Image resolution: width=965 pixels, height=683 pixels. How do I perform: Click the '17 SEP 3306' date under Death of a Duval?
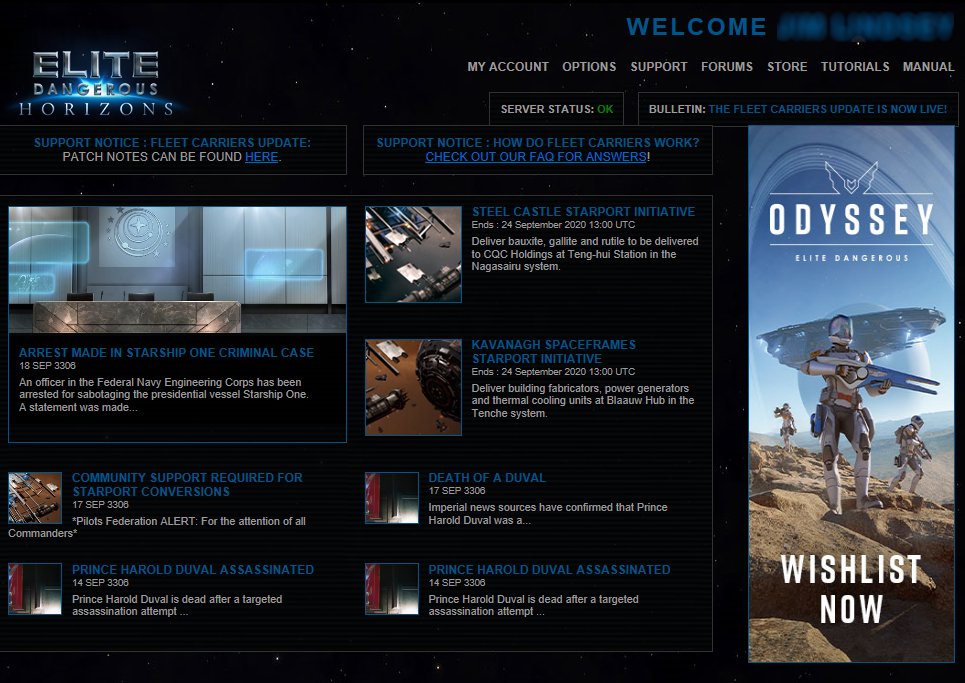(x=457, y=490)
